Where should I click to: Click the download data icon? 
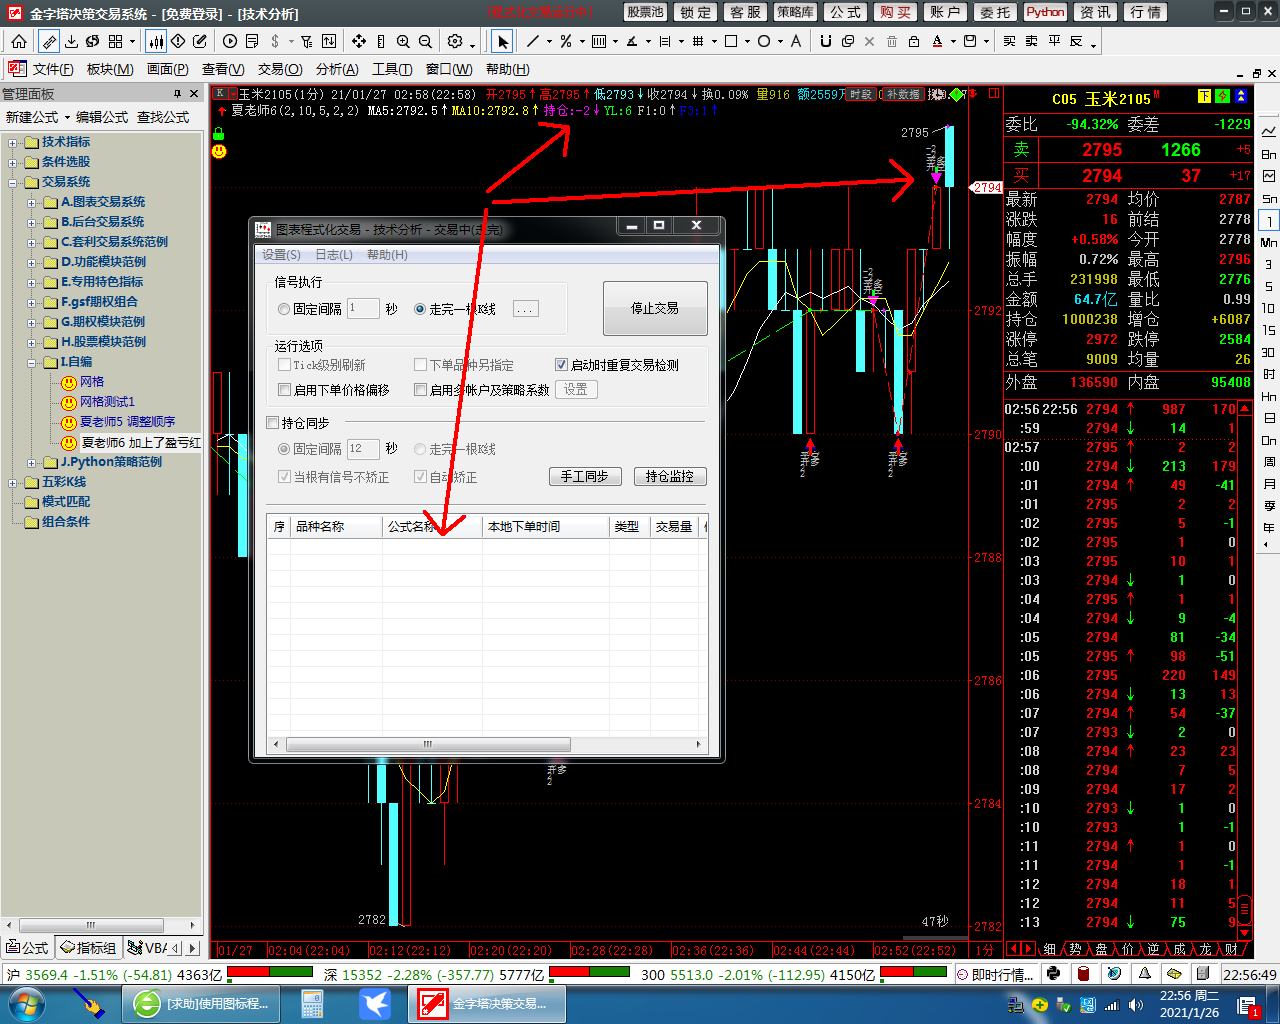pyautogui.click(x=71, y=41)
